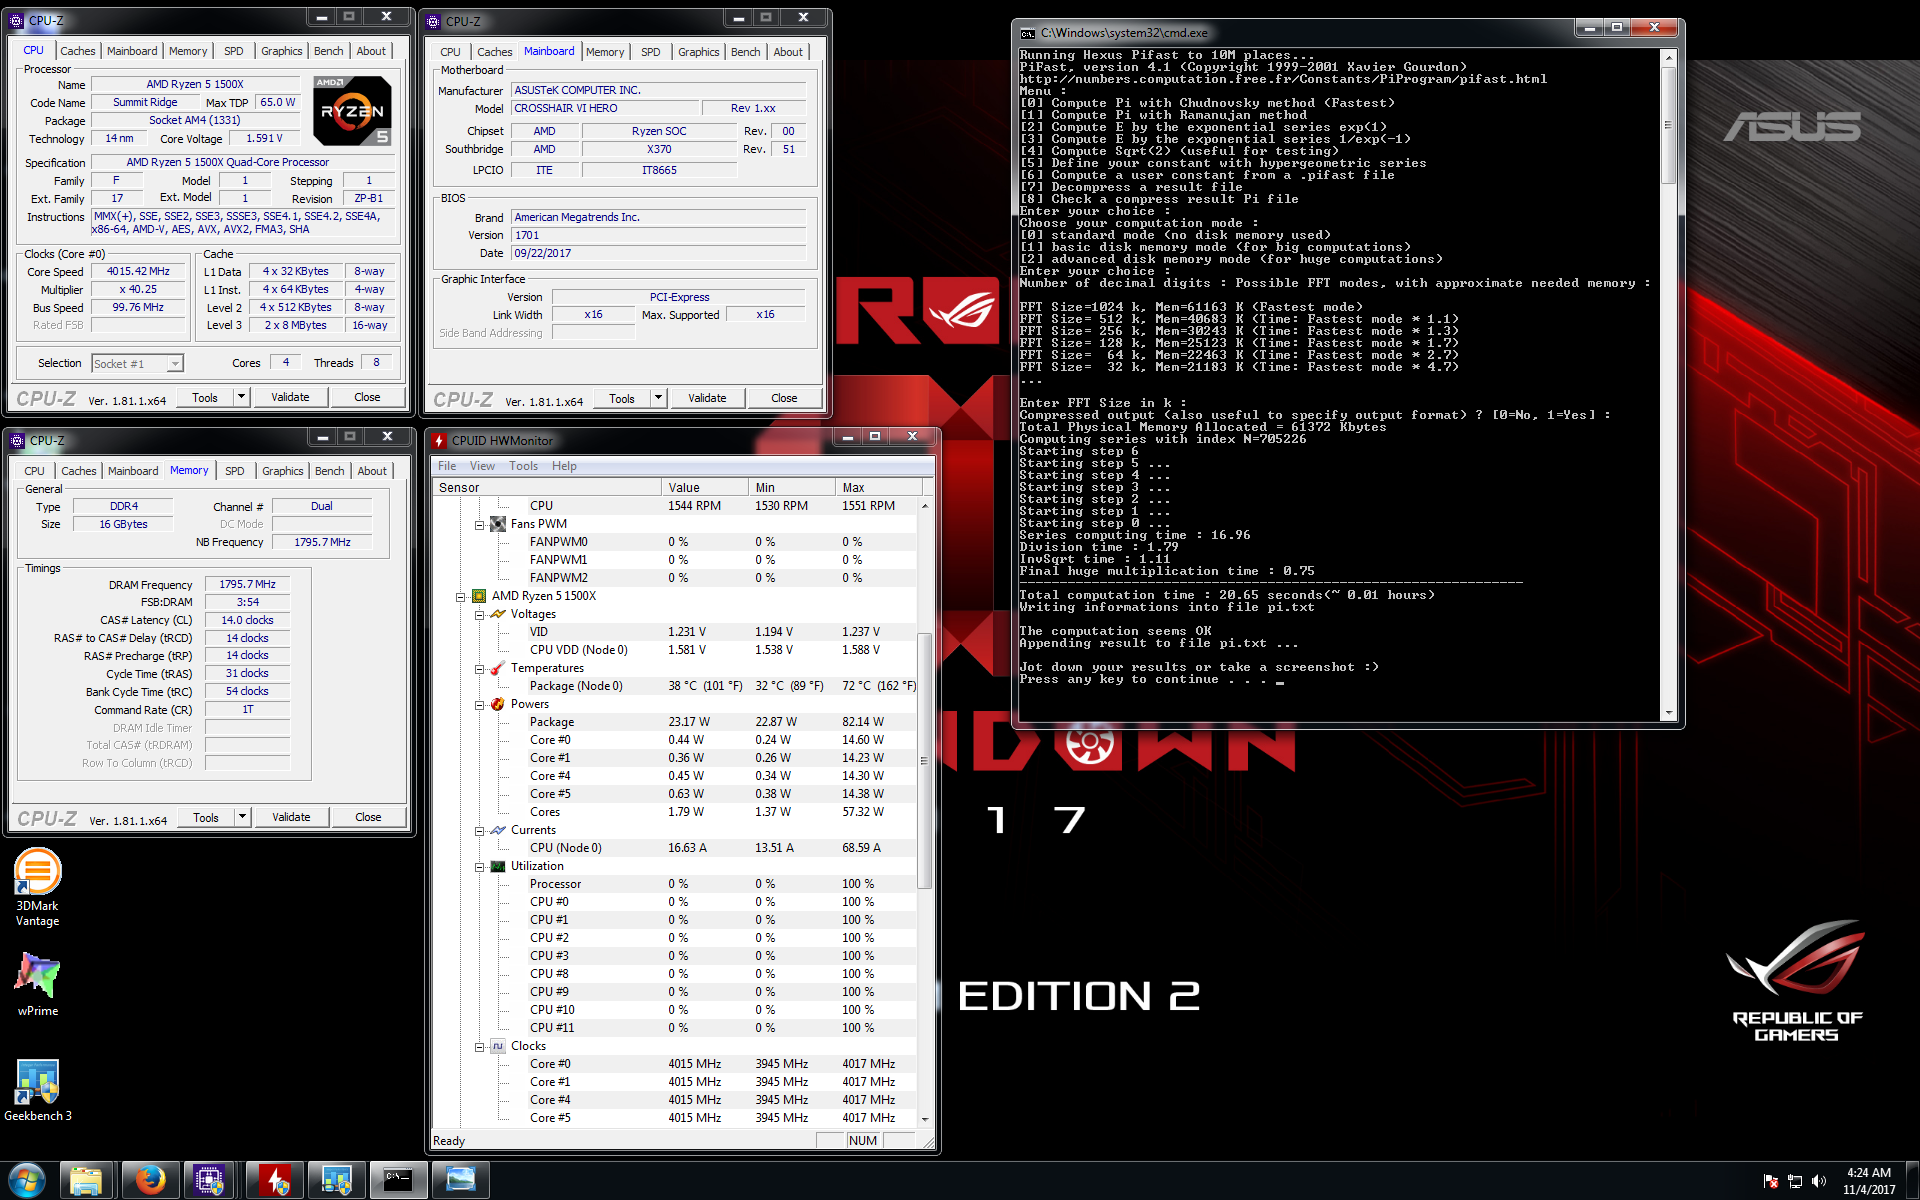Screen dimensions: 1920x1200
Task: Open Tools dropdown arrow in CPU-Z Mainboard window
Action: coord(658,398)
